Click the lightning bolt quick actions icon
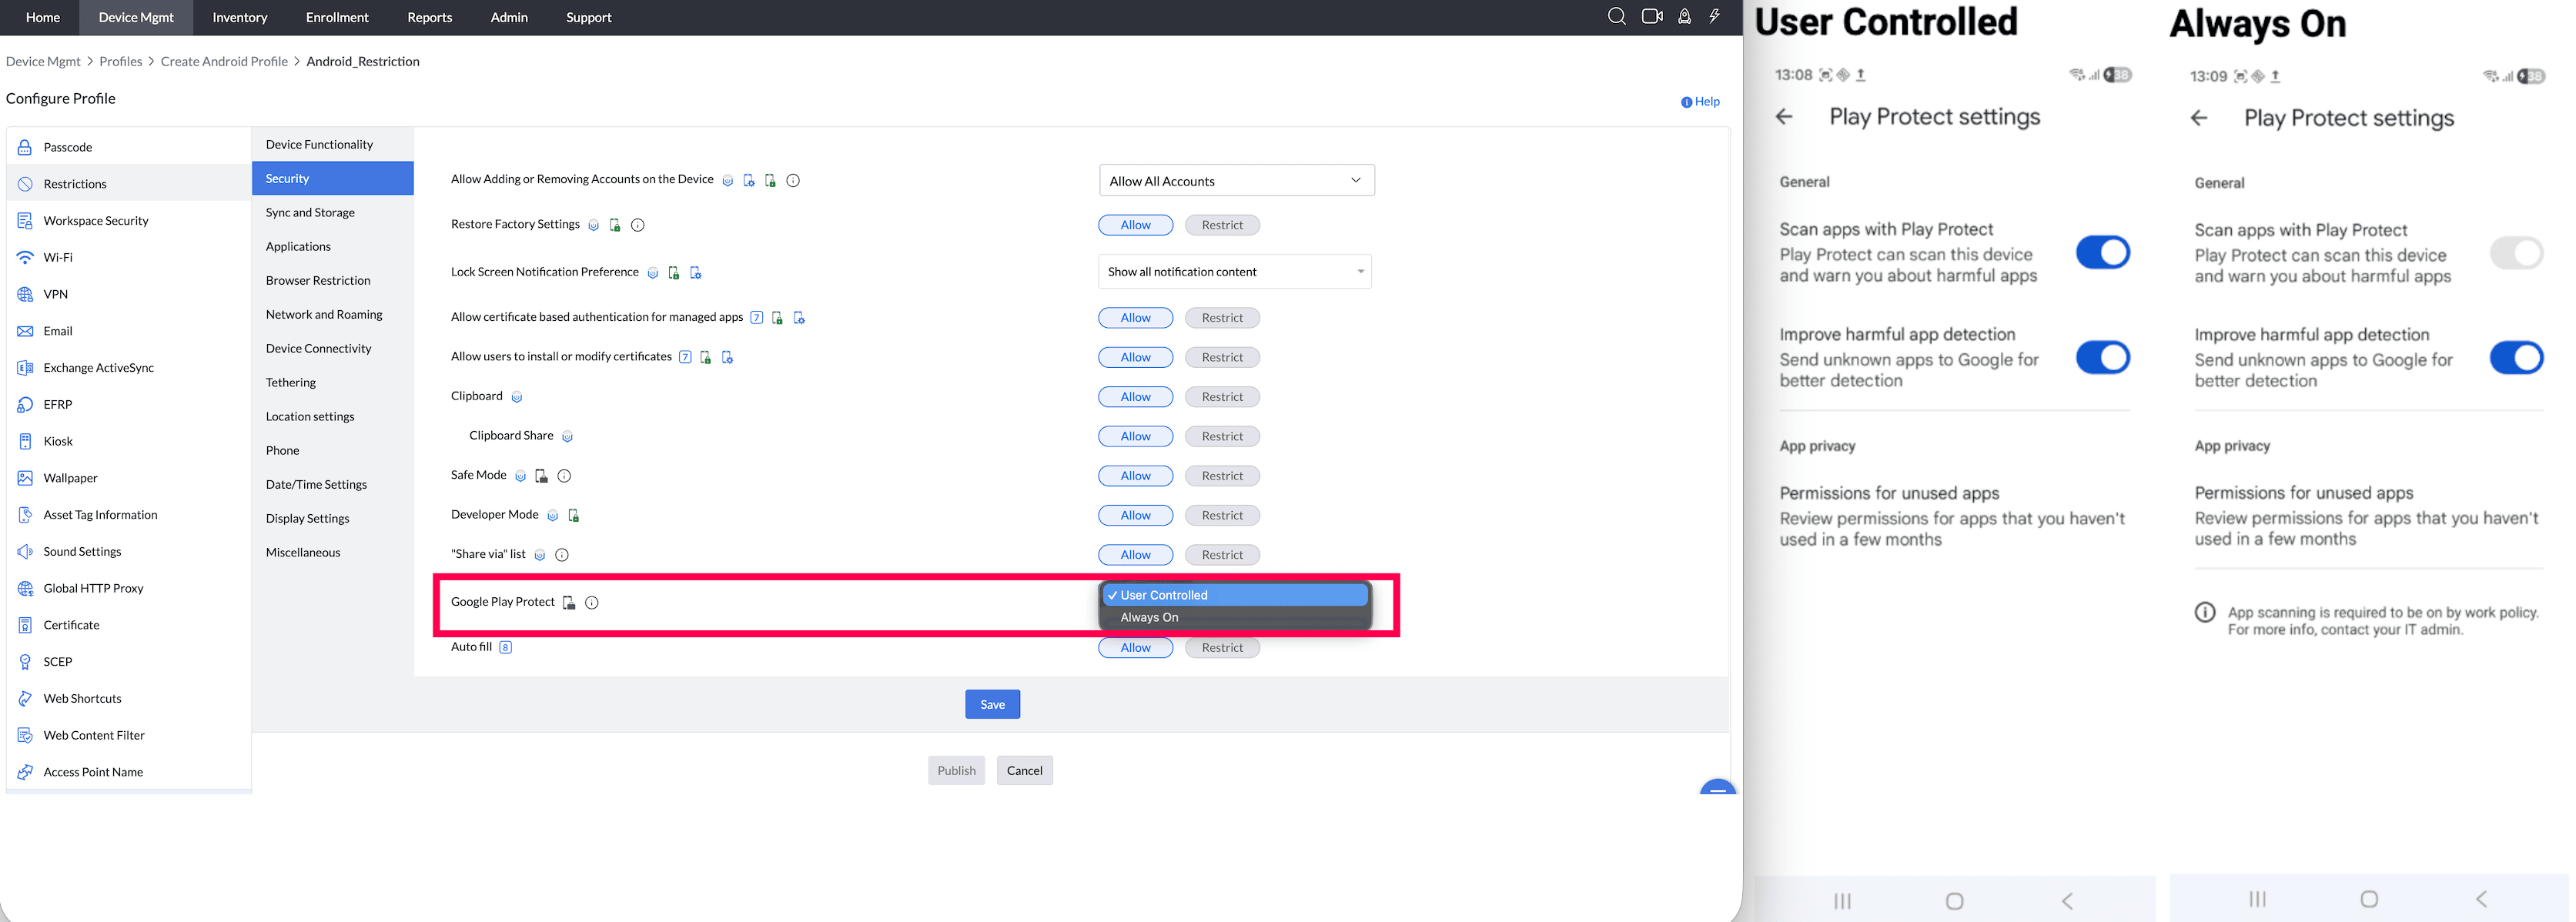The height and width of the screenshot is (922, 2576). pyautogui.click(x=1715, y=16)
